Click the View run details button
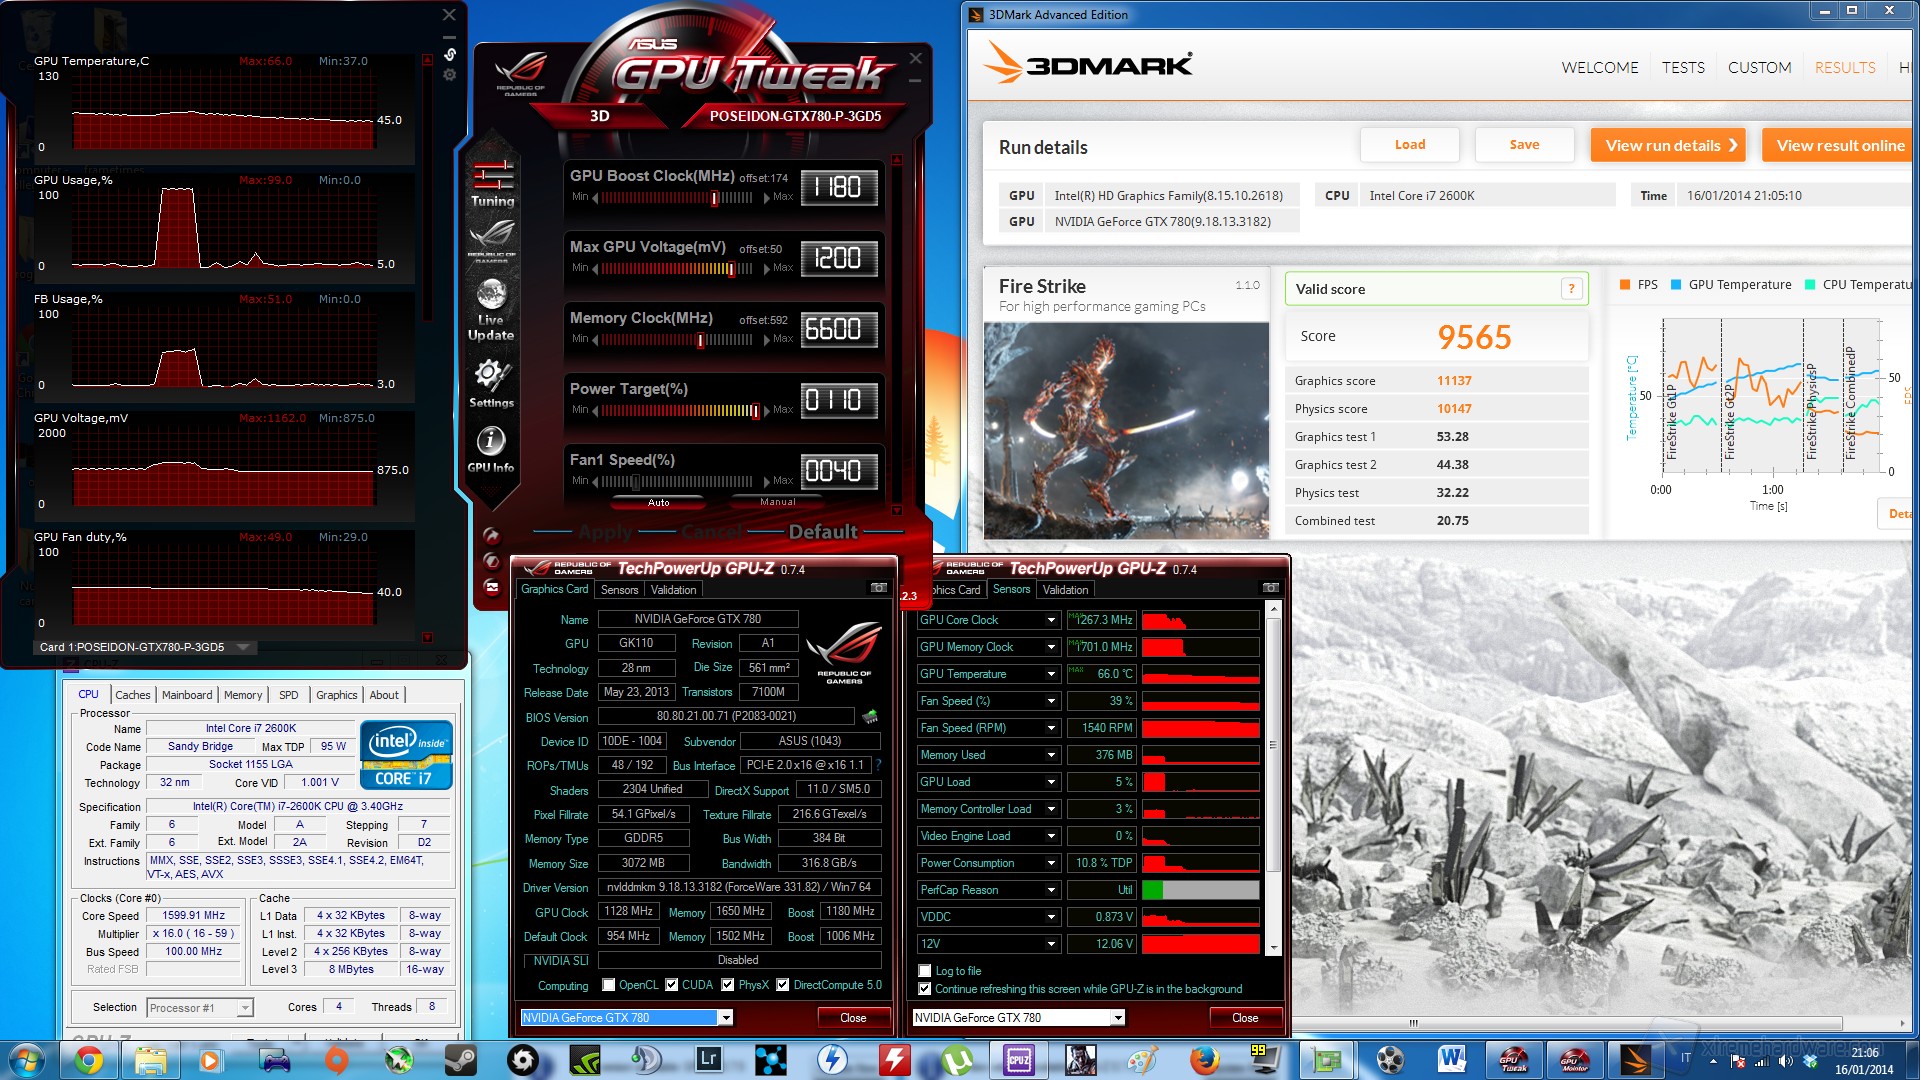1920x1080 pixels. coord(1667,146)
